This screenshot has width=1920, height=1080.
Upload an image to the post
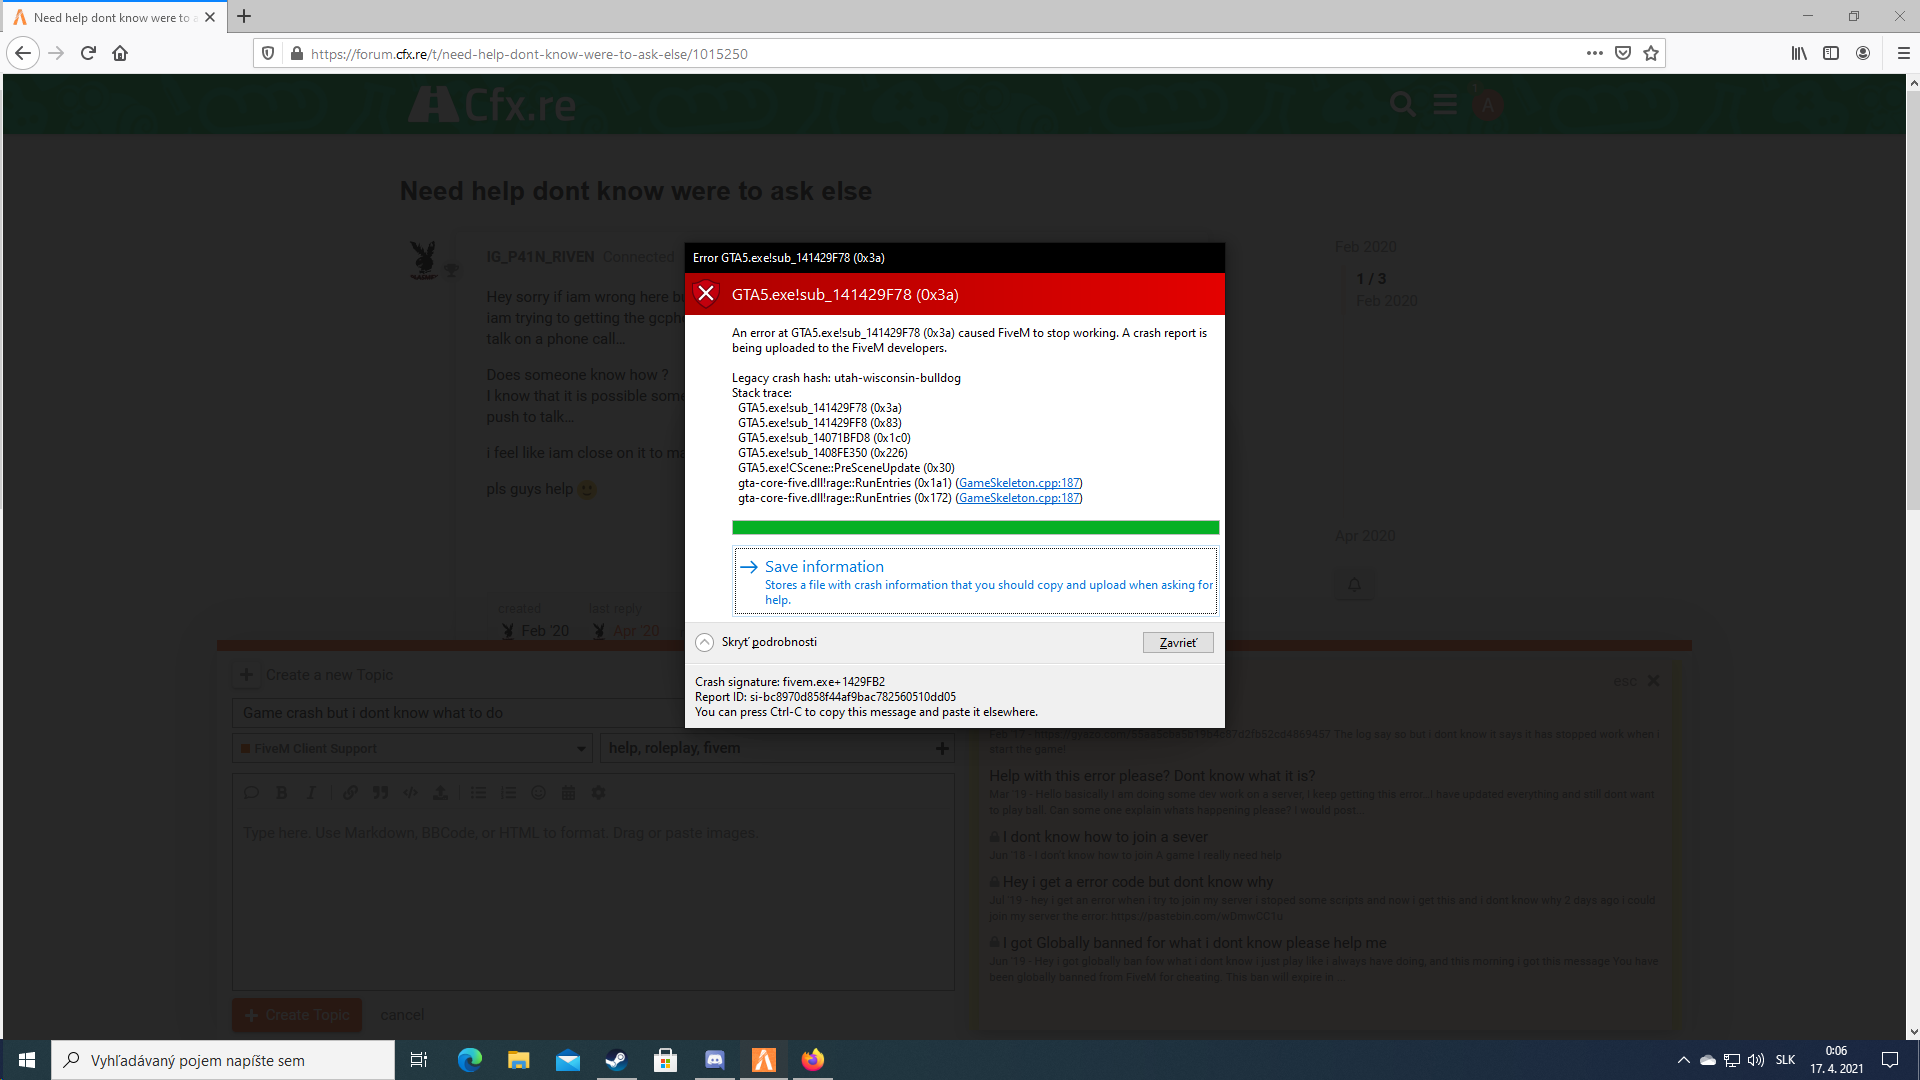(x=441, y=792)
